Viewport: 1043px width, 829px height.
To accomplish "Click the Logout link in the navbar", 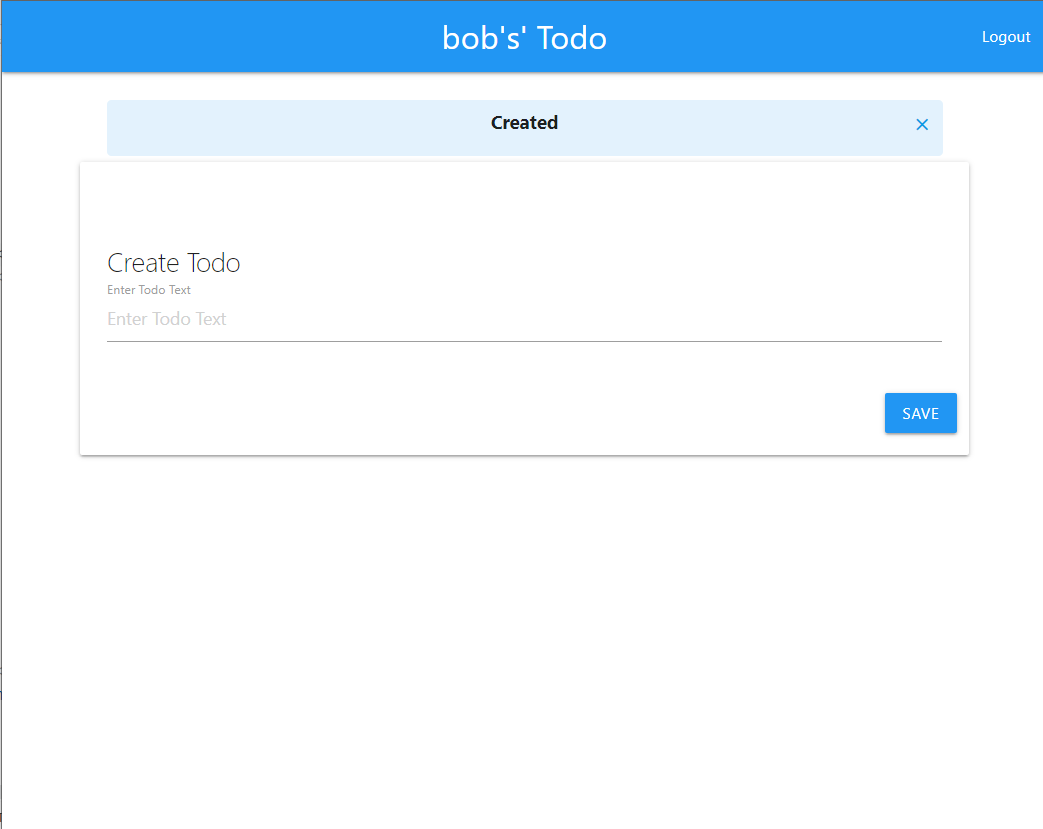I will point(1006,36).
